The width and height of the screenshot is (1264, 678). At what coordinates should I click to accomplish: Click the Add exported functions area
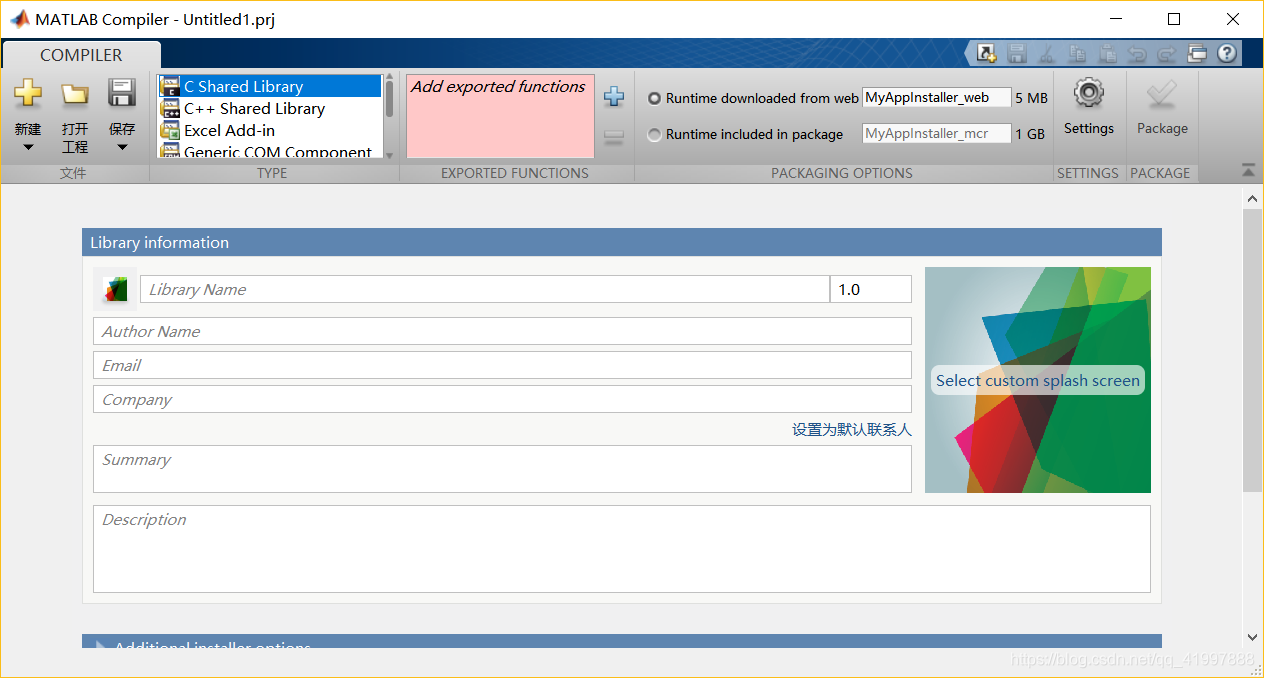[x=500, y=116]
